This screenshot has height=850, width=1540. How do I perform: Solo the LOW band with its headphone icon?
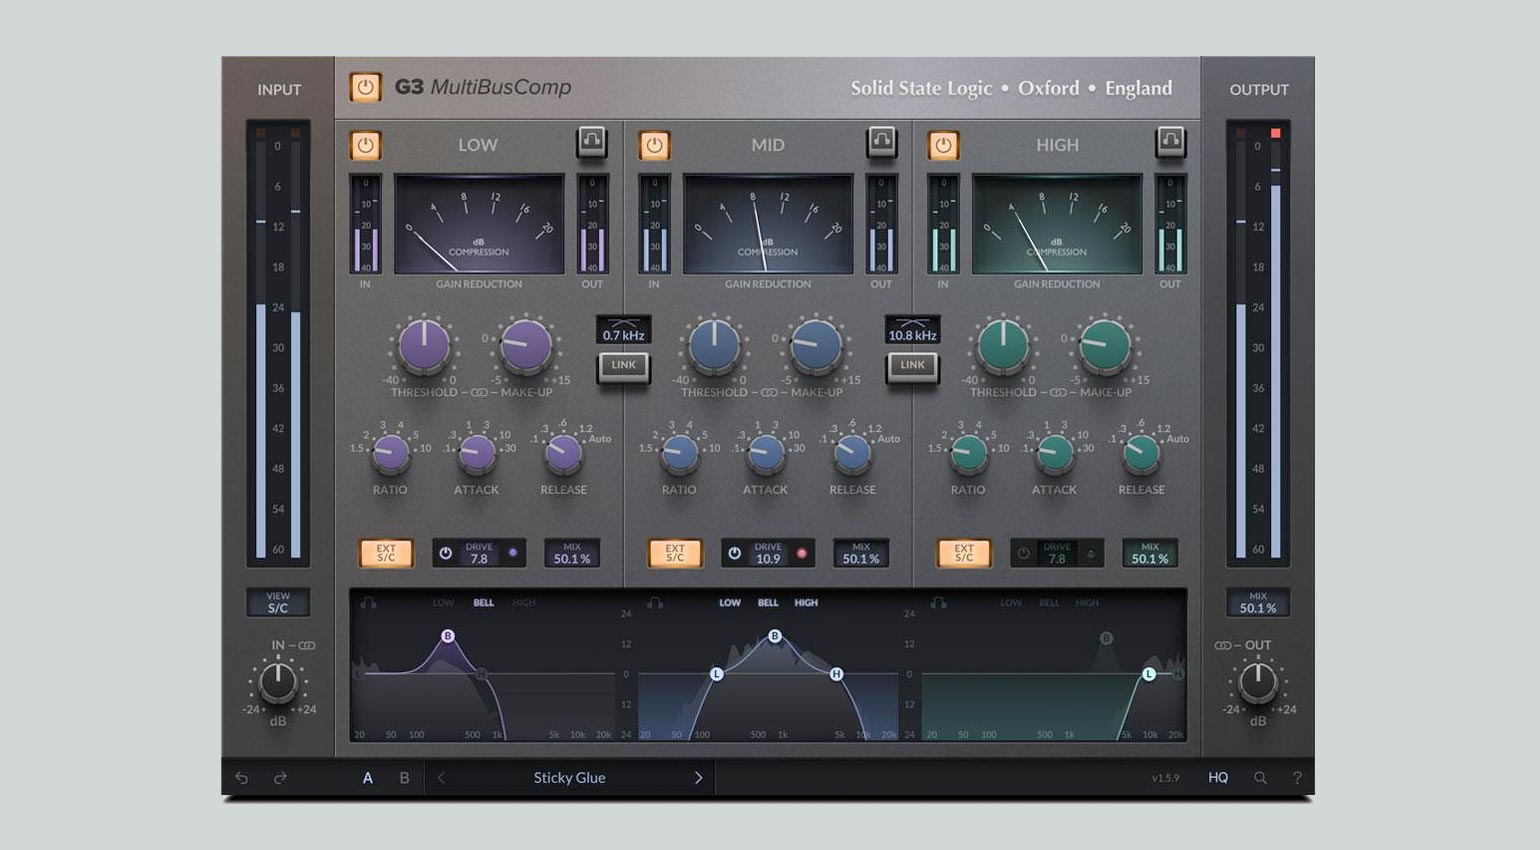(592, 142)
